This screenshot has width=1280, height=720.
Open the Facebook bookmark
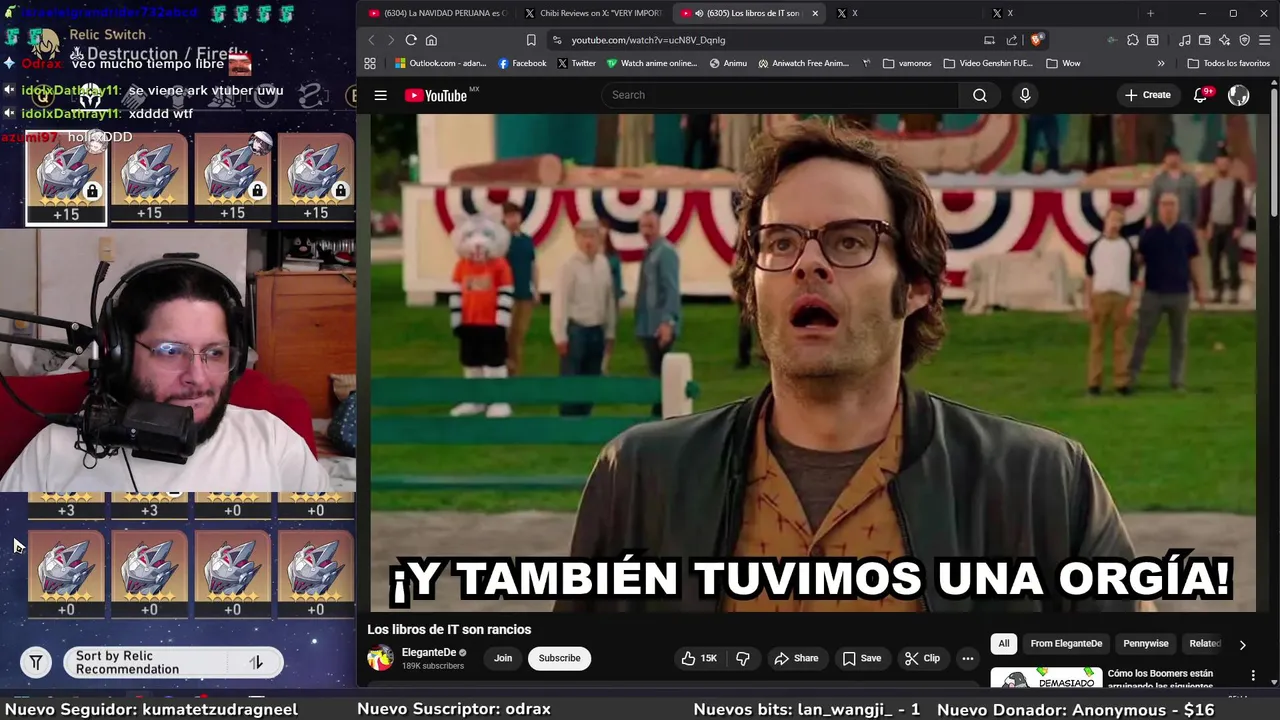click(522, 63)
